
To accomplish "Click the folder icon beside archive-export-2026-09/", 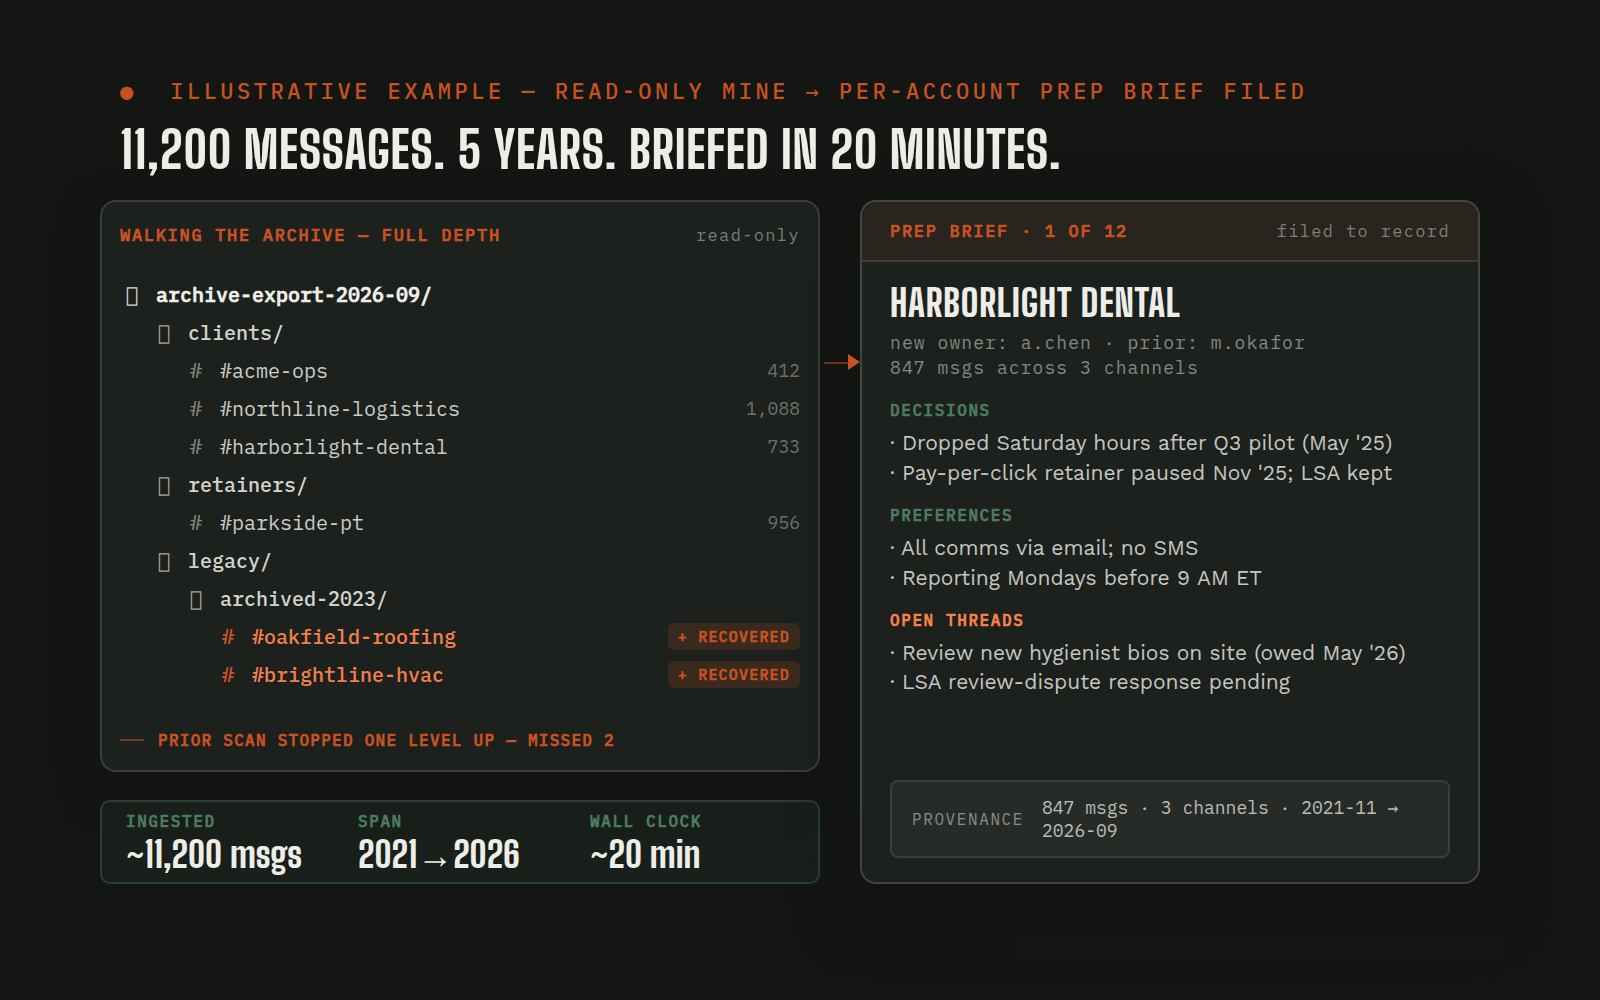I will (132, 296).
